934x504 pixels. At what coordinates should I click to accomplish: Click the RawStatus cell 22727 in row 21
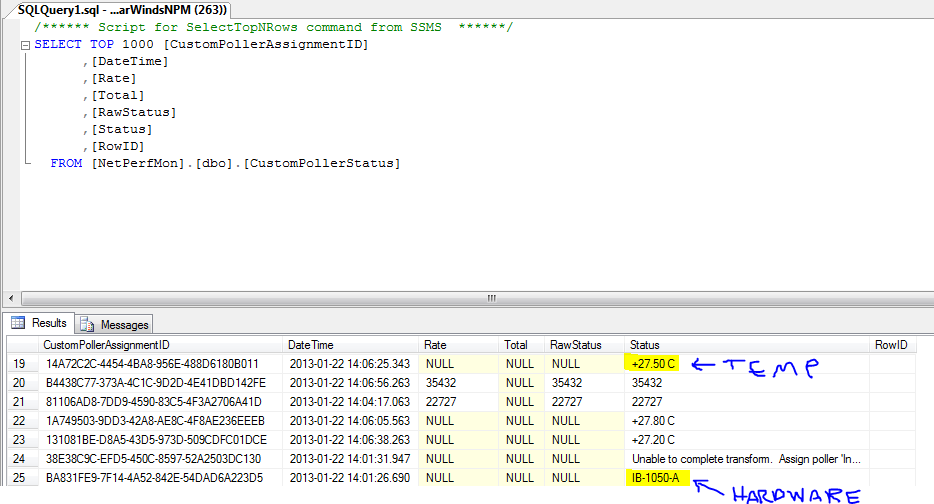(584, 402)
